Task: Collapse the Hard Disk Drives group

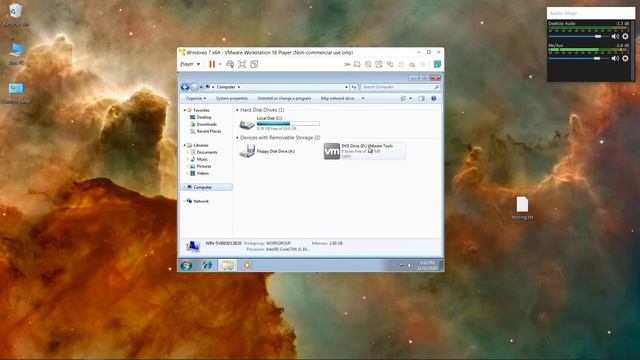Action: click(x=237, y=110)
